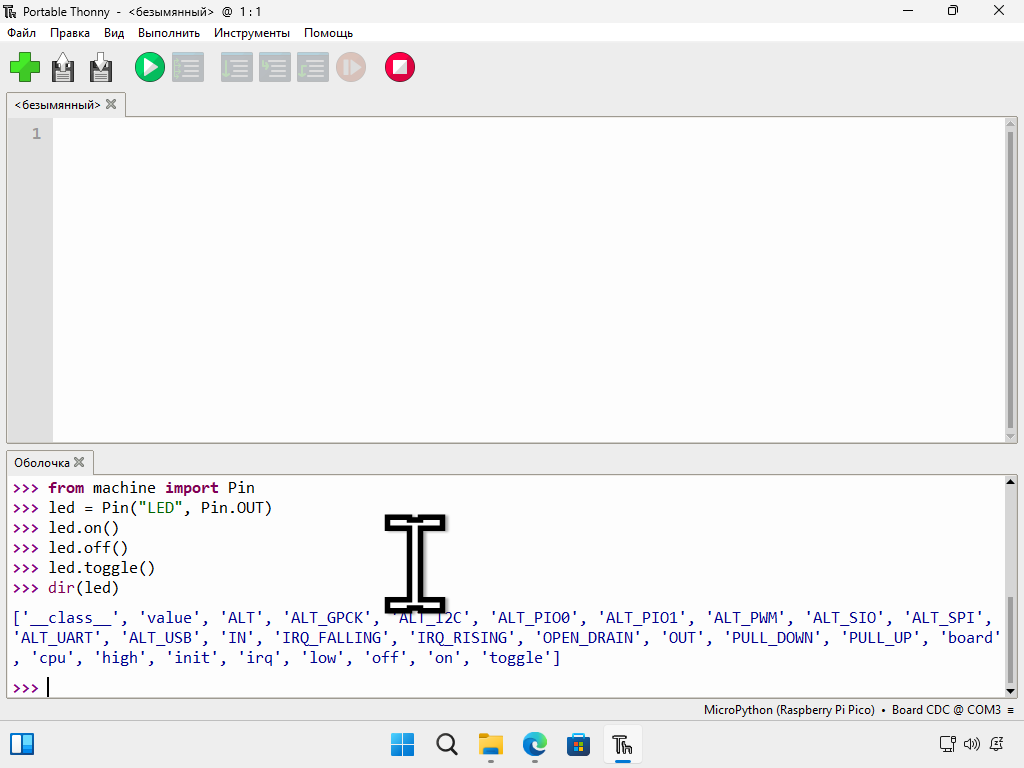Click 'PULL_DOWN' in the dir output
The height and width of the screenshot is (768, 1024).
[772, 638]
